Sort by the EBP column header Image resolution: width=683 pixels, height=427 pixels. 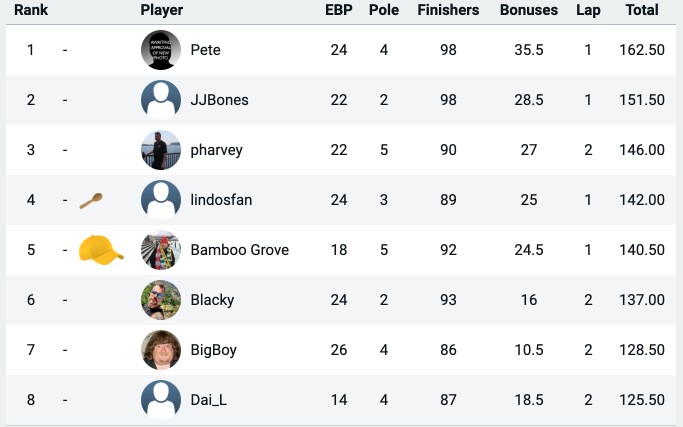click(338, 10)
